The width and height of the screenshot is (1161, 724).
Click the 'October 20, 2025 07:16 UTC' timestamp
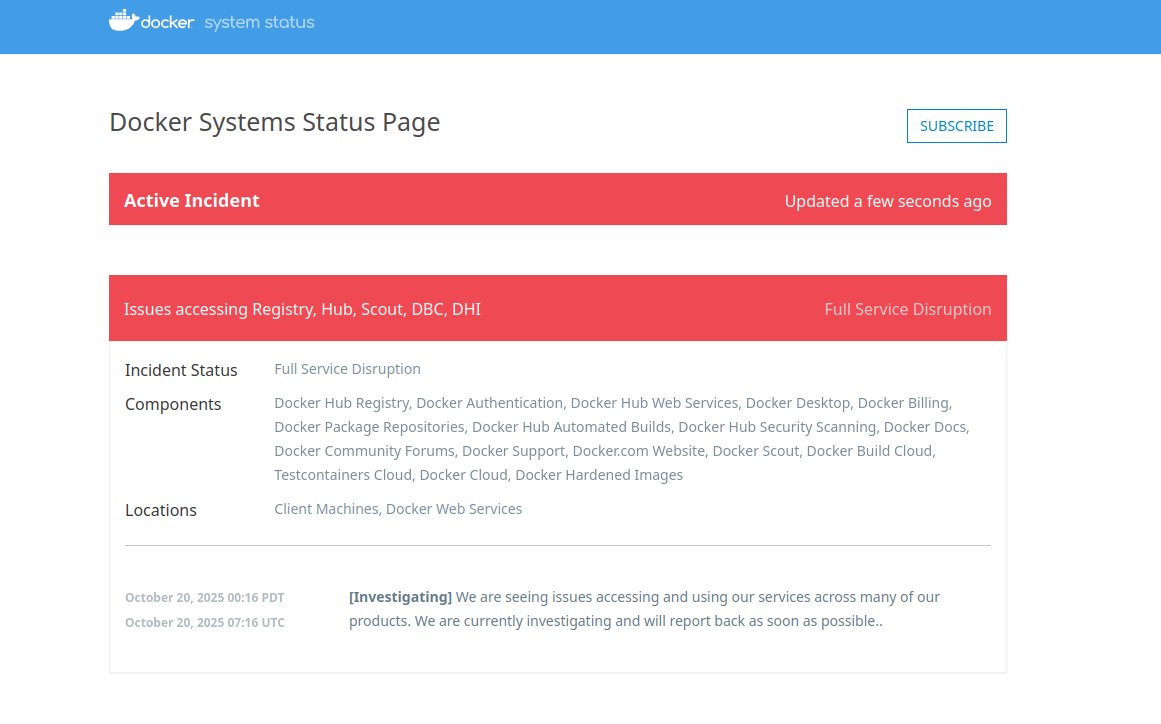coord(204,623)
